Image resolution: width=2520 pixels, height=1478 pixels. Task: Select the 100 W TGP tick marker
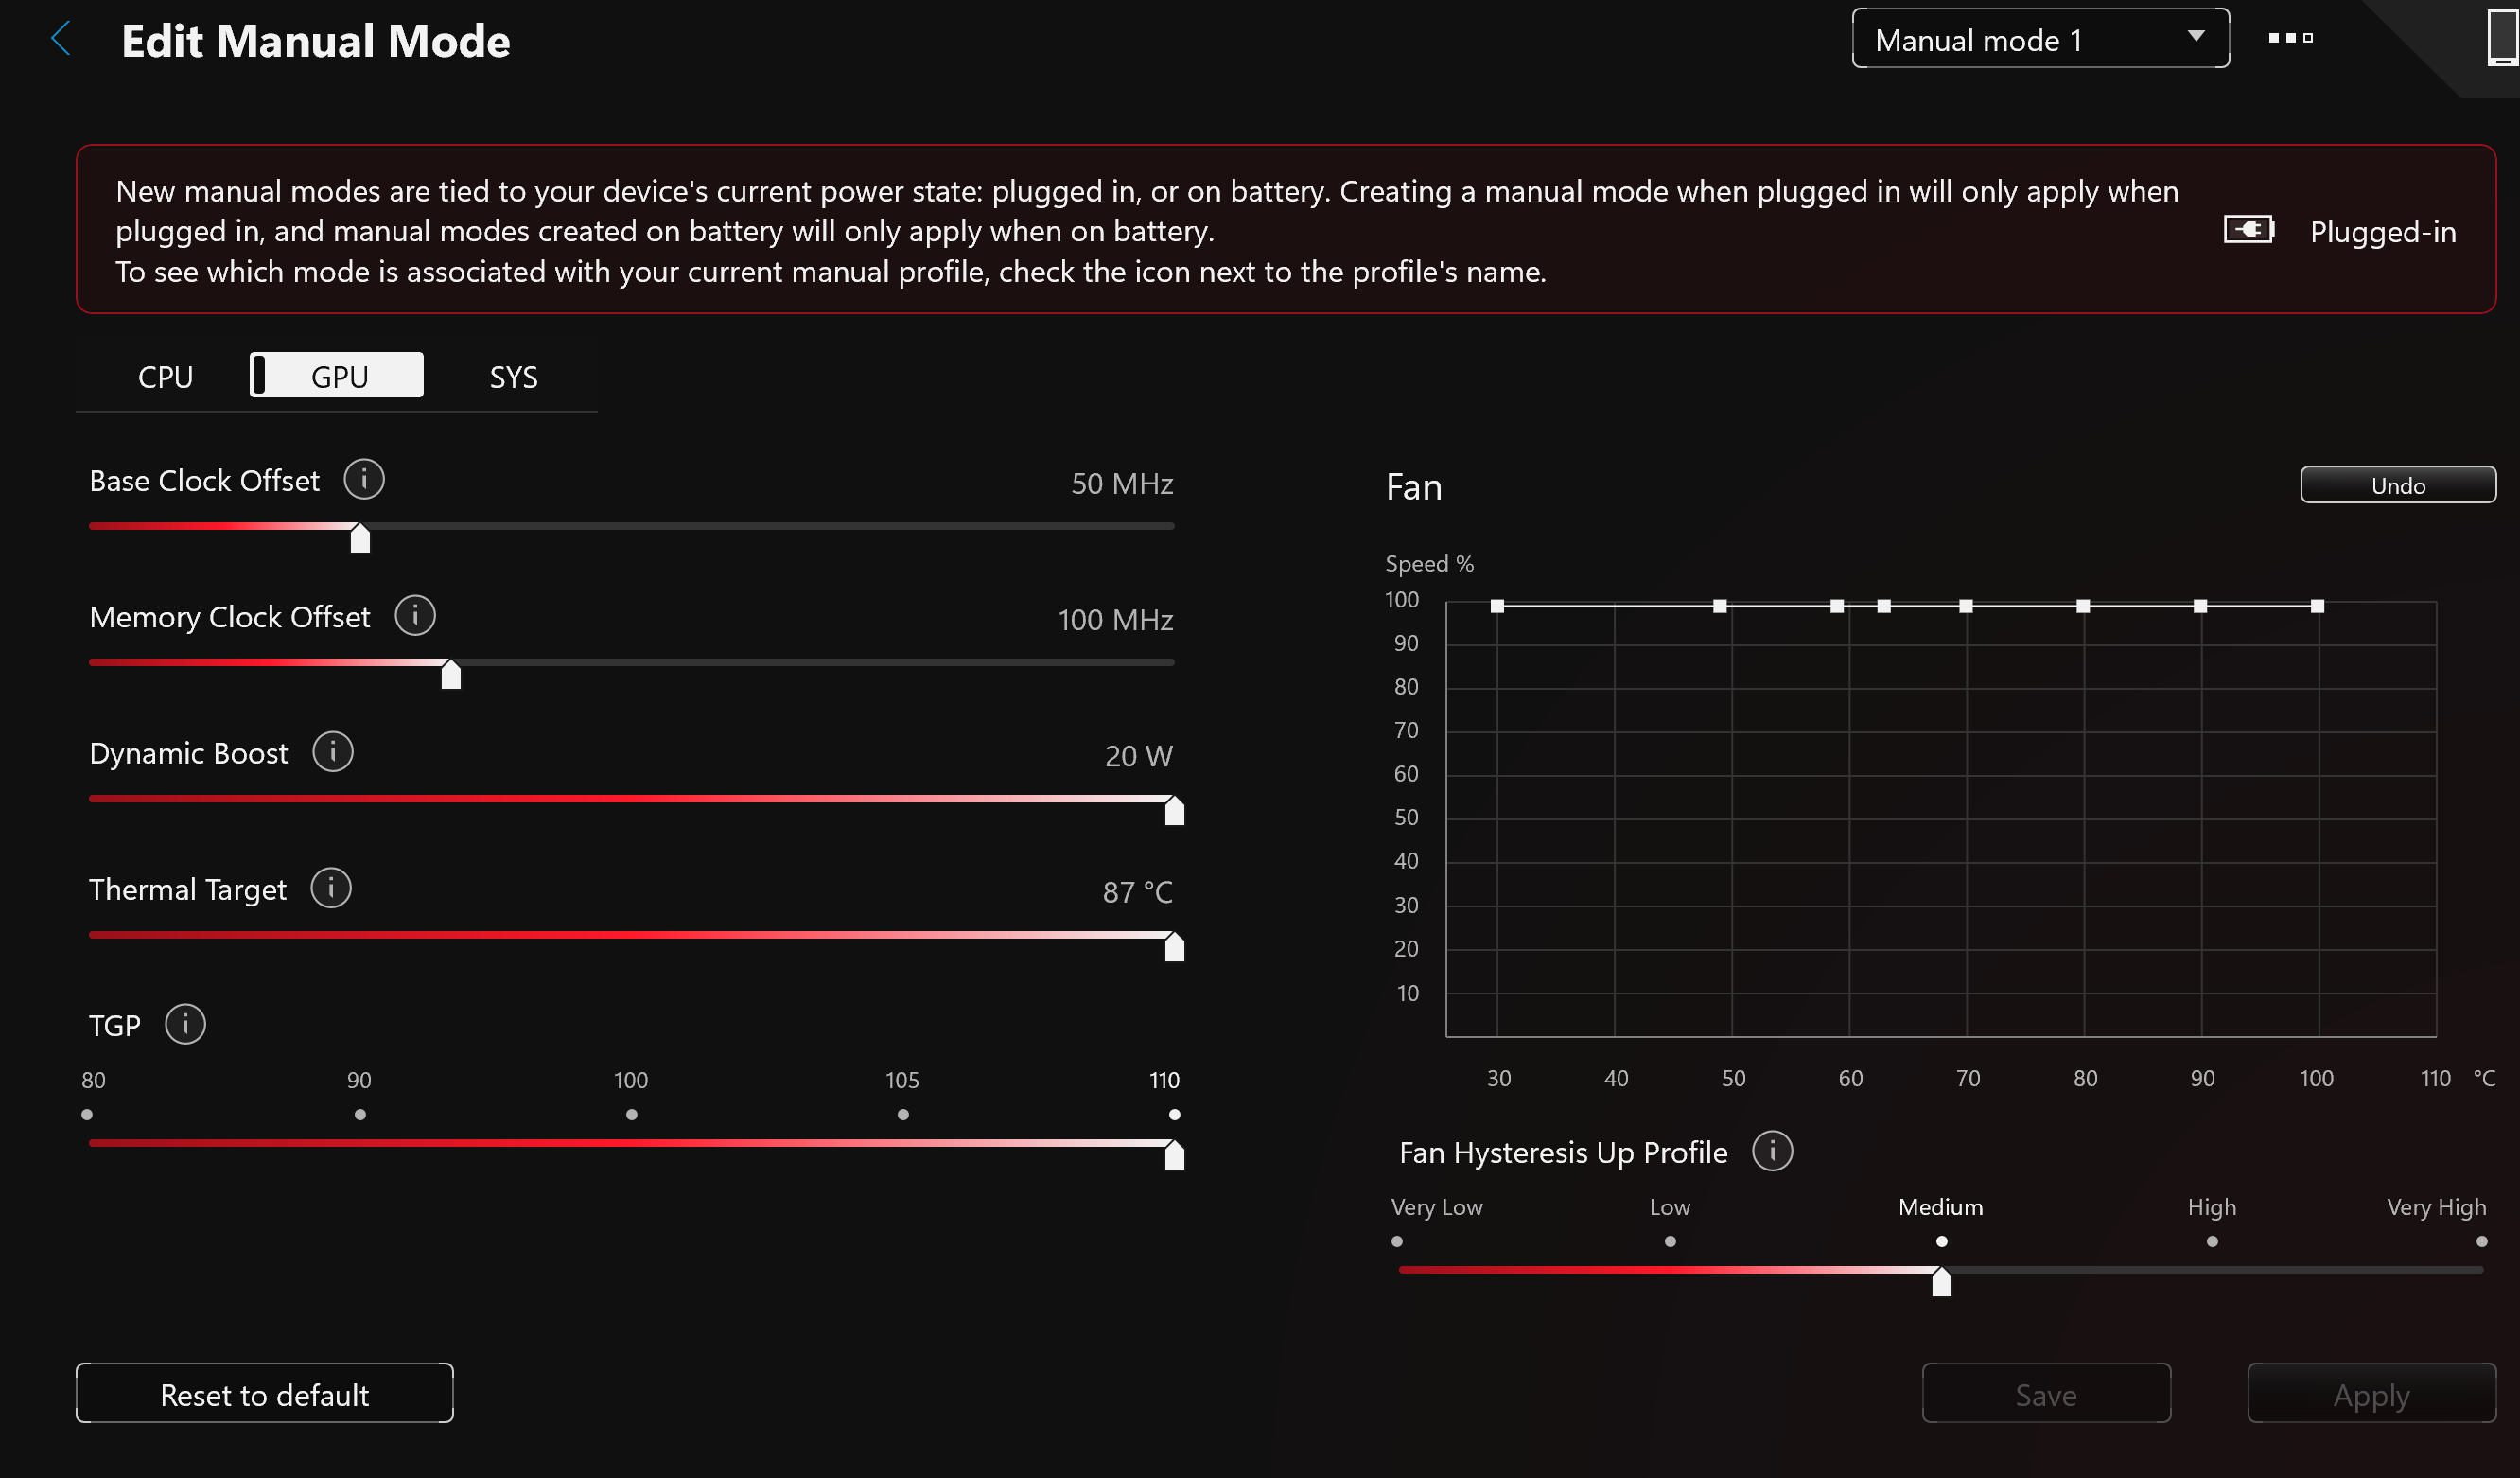click(631, 1114)
